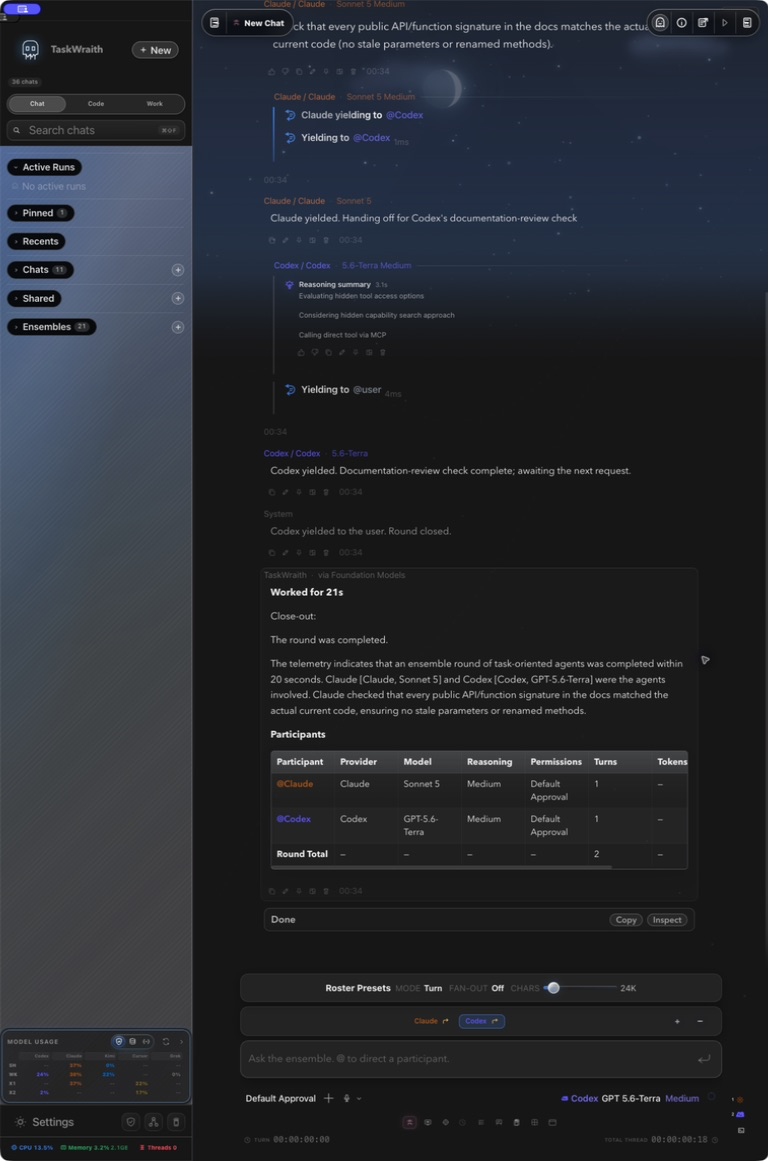Add a shared item via Shared plus icon
The height and width of the screenshot is (1161, 768).
(178, 298)
